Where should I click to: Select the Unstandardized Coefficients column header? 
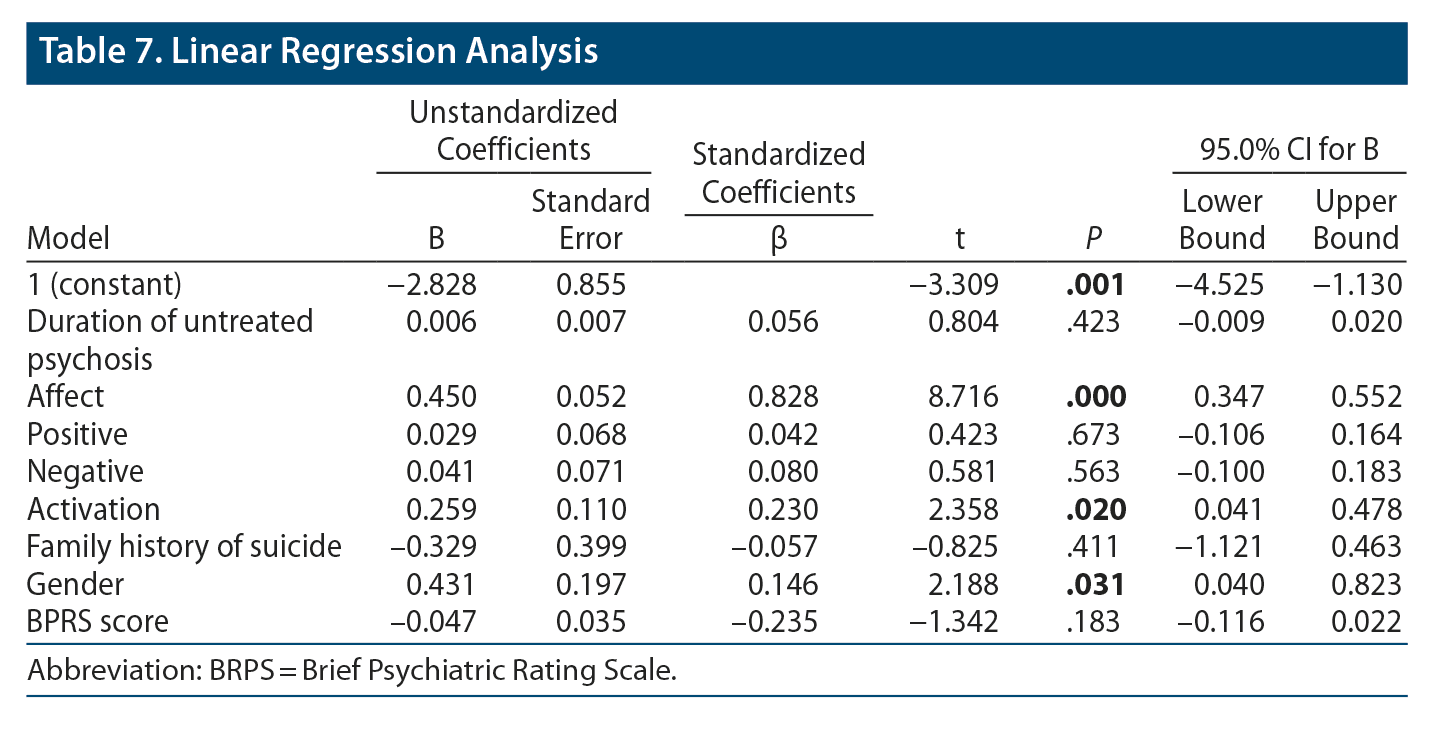(x=513, y=130)
